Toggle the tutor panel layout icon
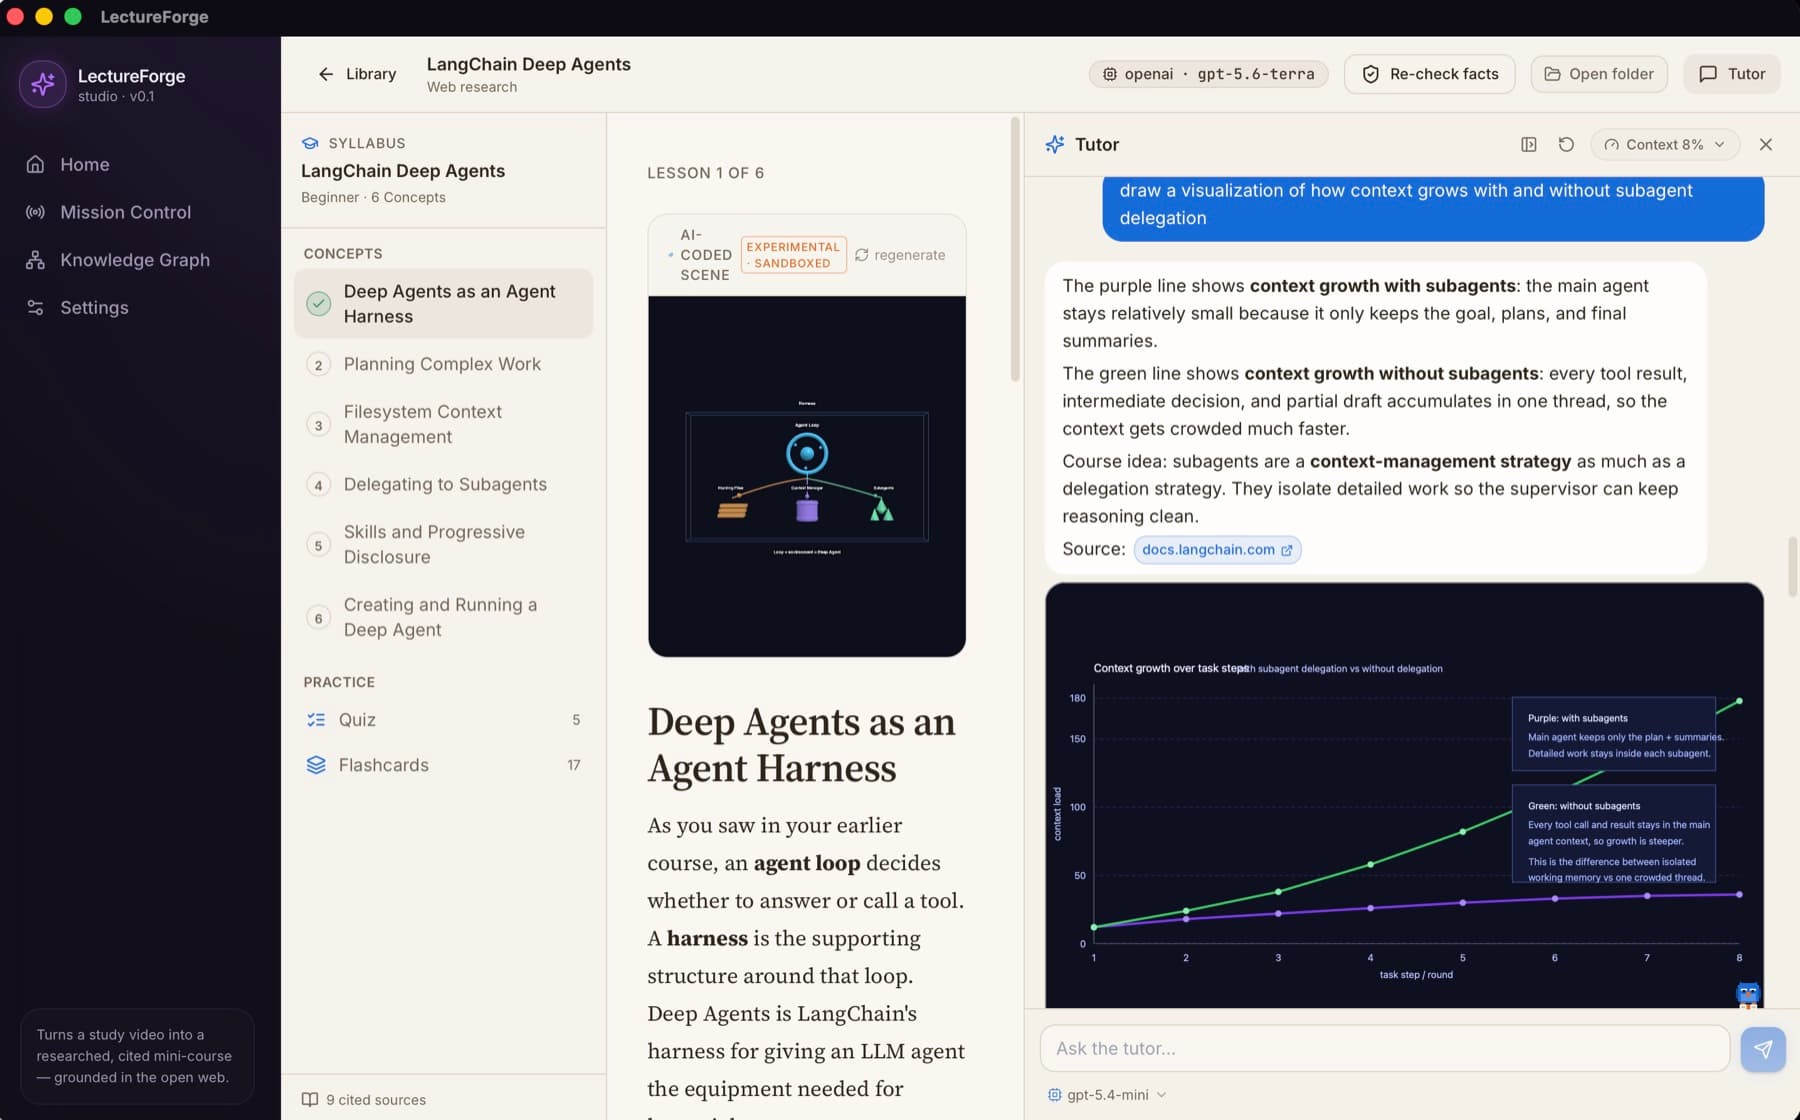 1529,144
